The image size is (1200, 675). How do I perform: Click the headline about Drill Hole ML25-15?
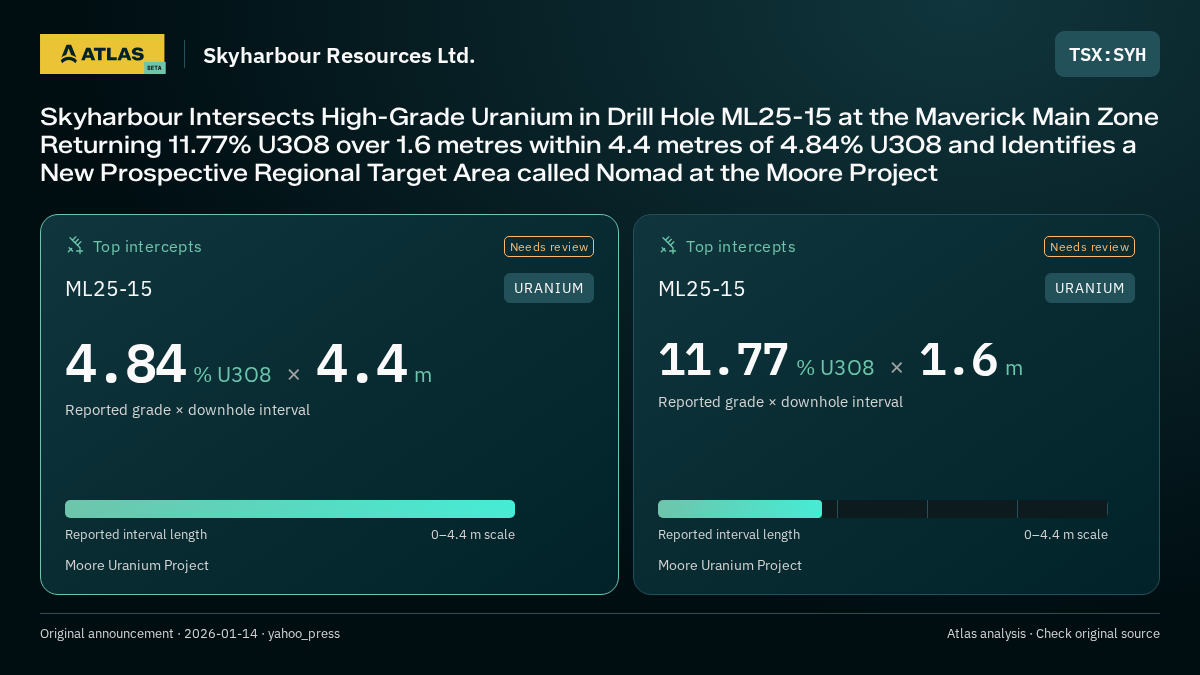599,145
